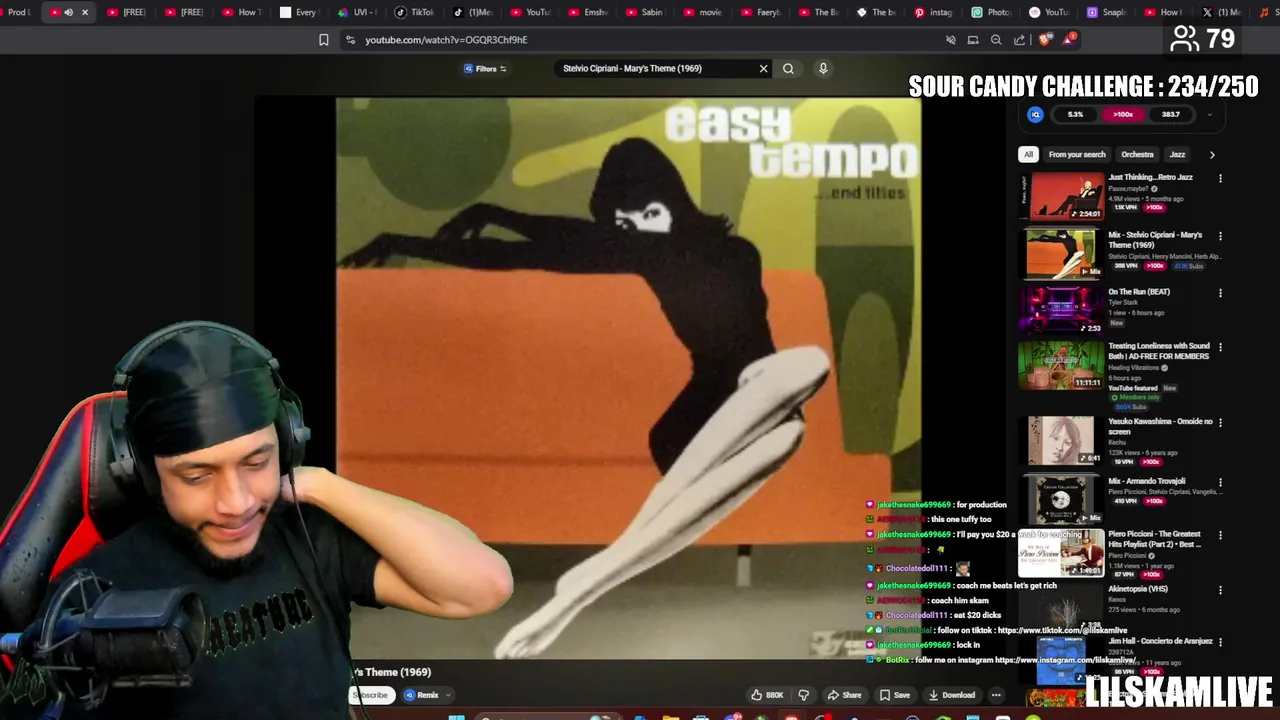Open the three-dot more actions under the video

coord(996,695)
